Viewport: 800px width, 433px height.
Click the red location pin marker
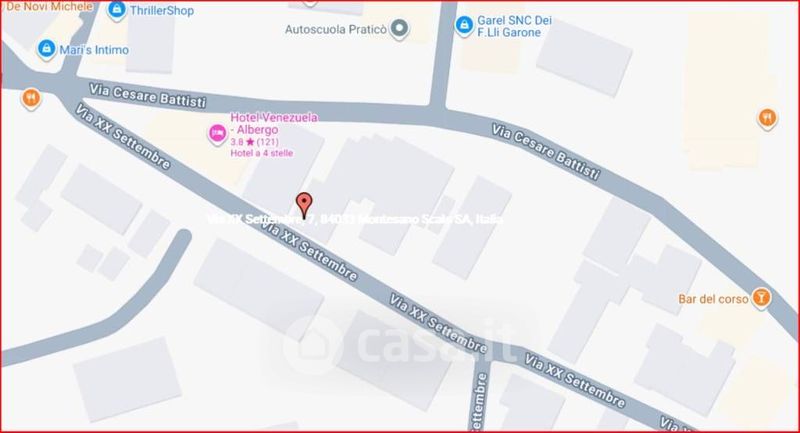304,205
